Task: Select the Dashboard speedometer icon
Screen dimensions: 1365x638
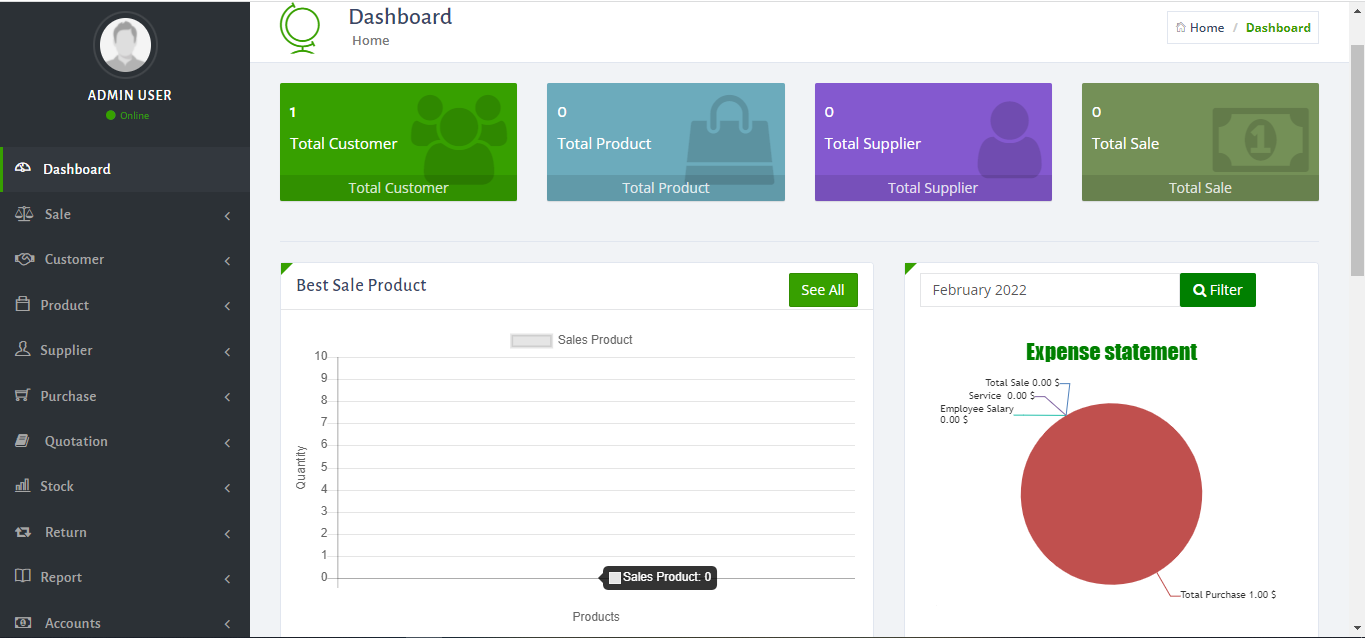Action: pyautogui.click(x=22, y=169)
